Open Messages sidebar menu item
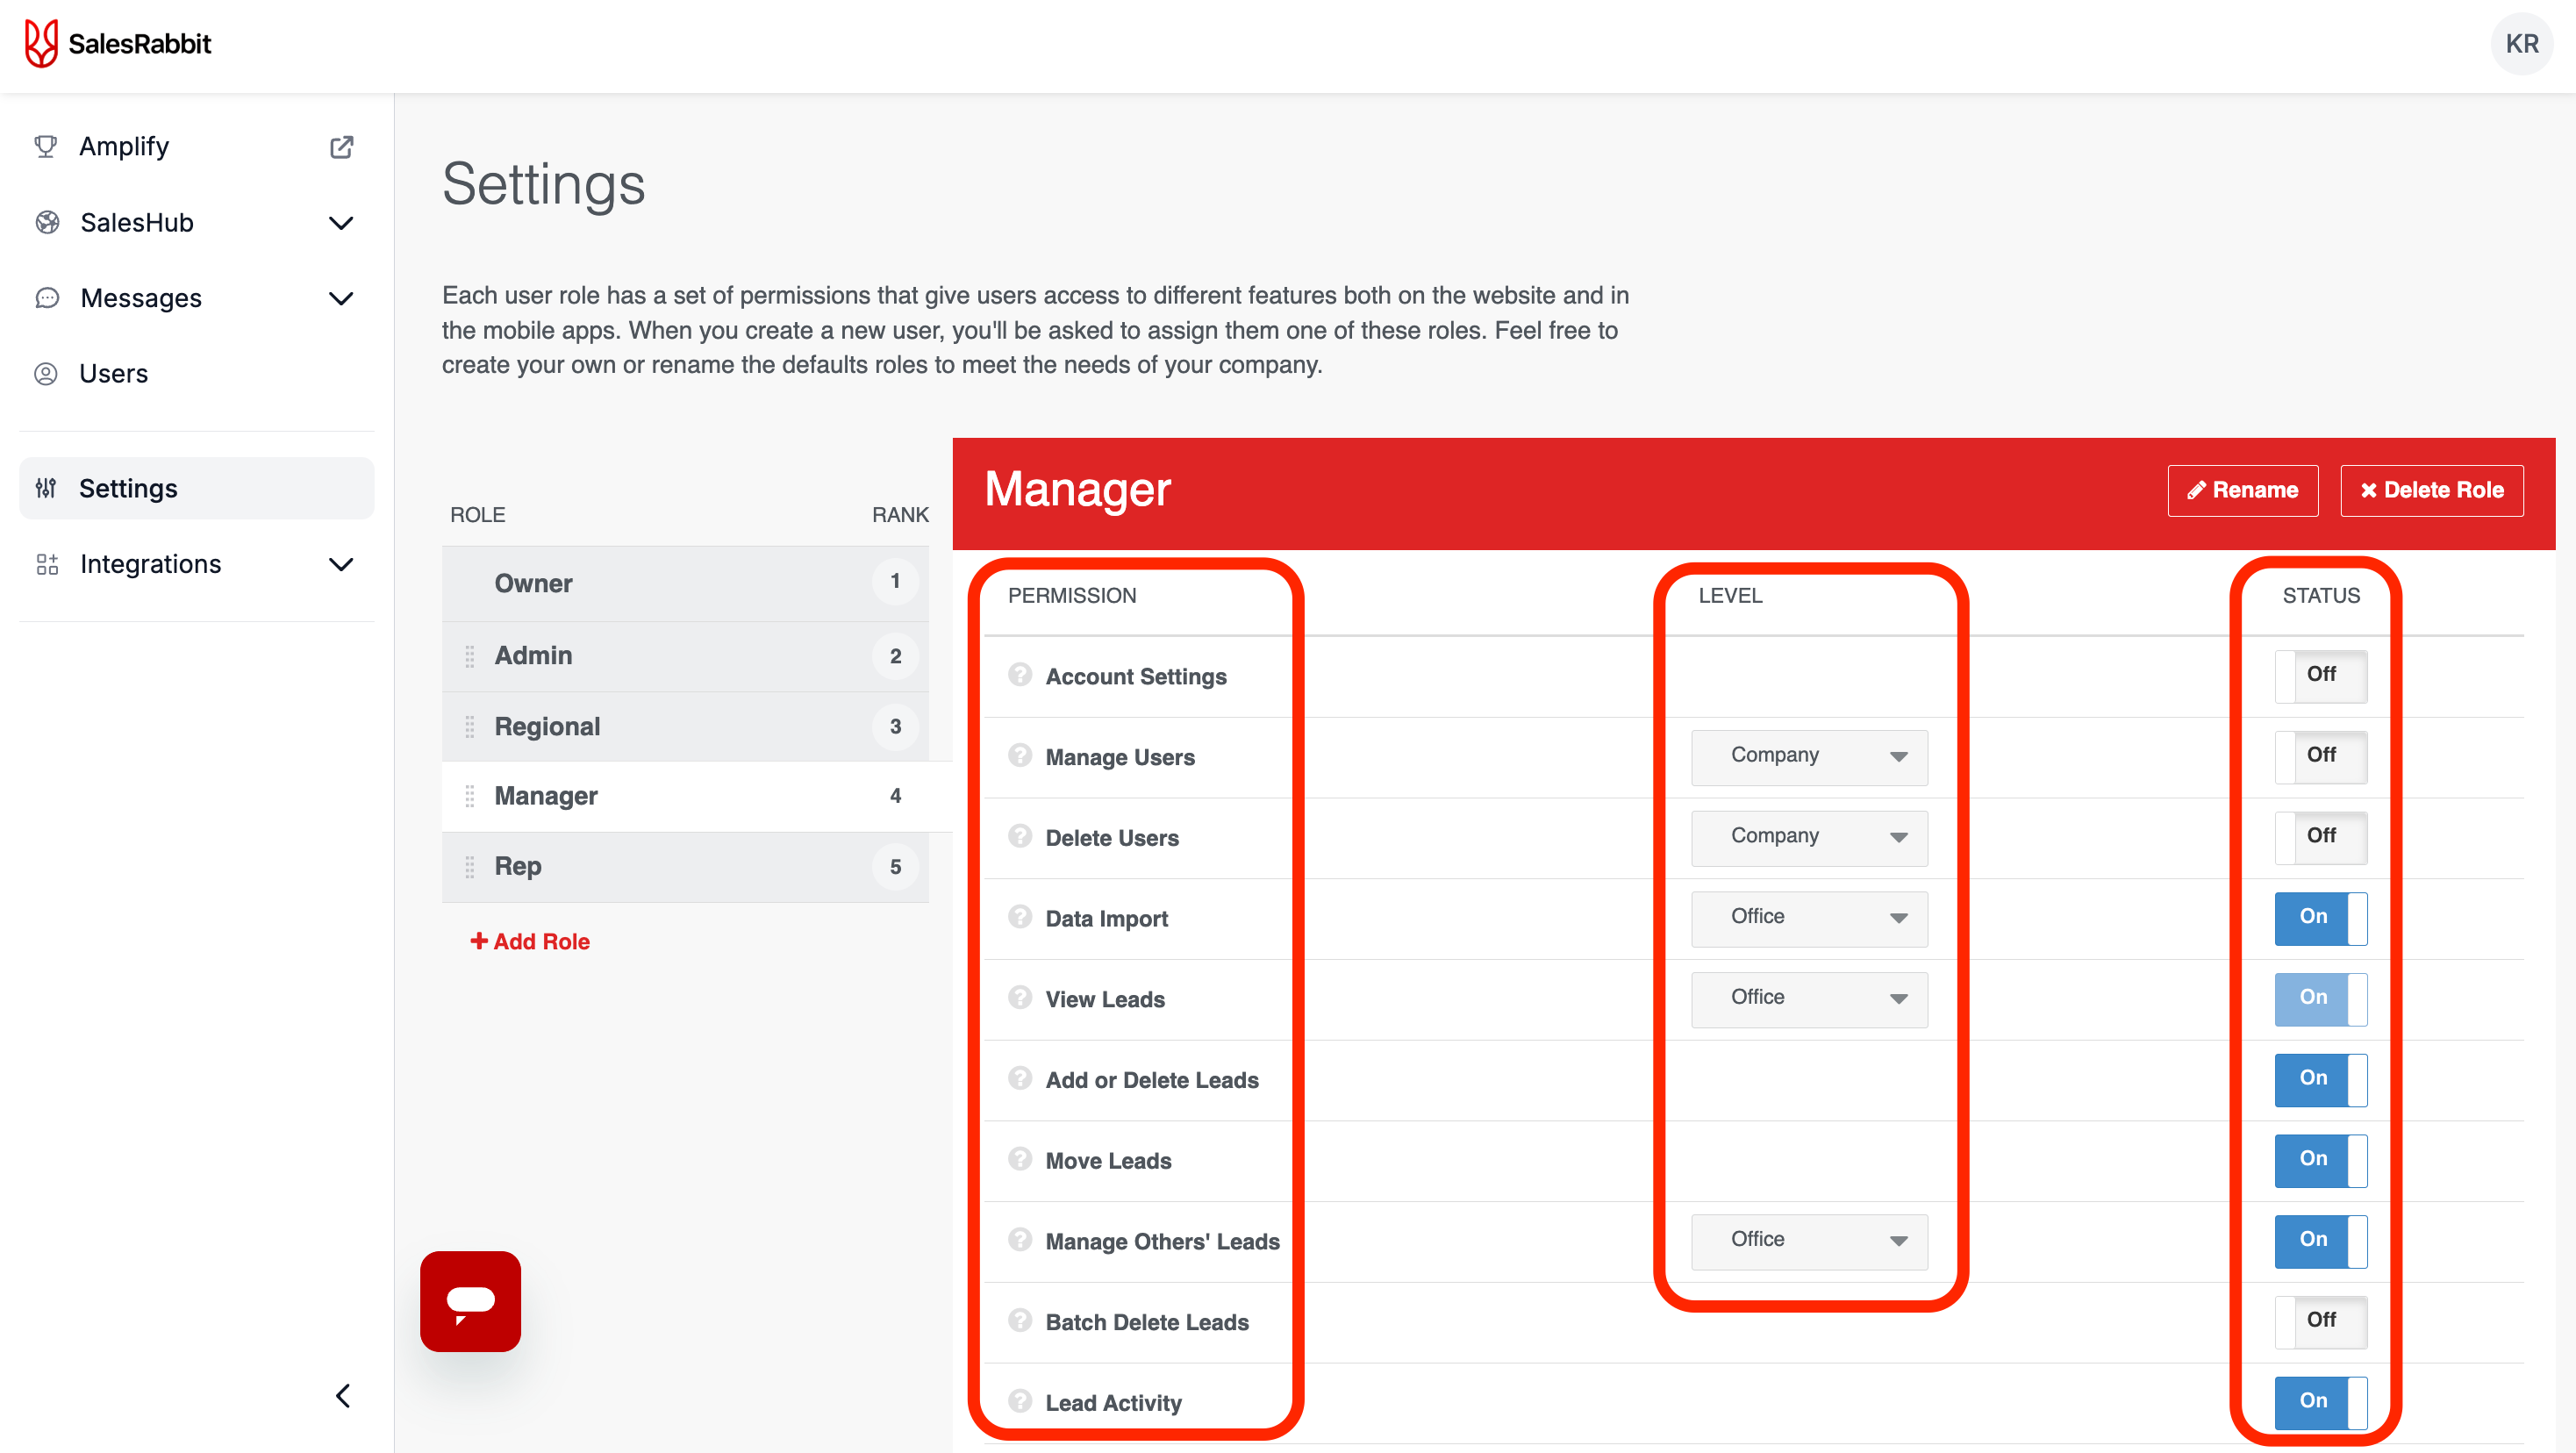 (141, 298)
